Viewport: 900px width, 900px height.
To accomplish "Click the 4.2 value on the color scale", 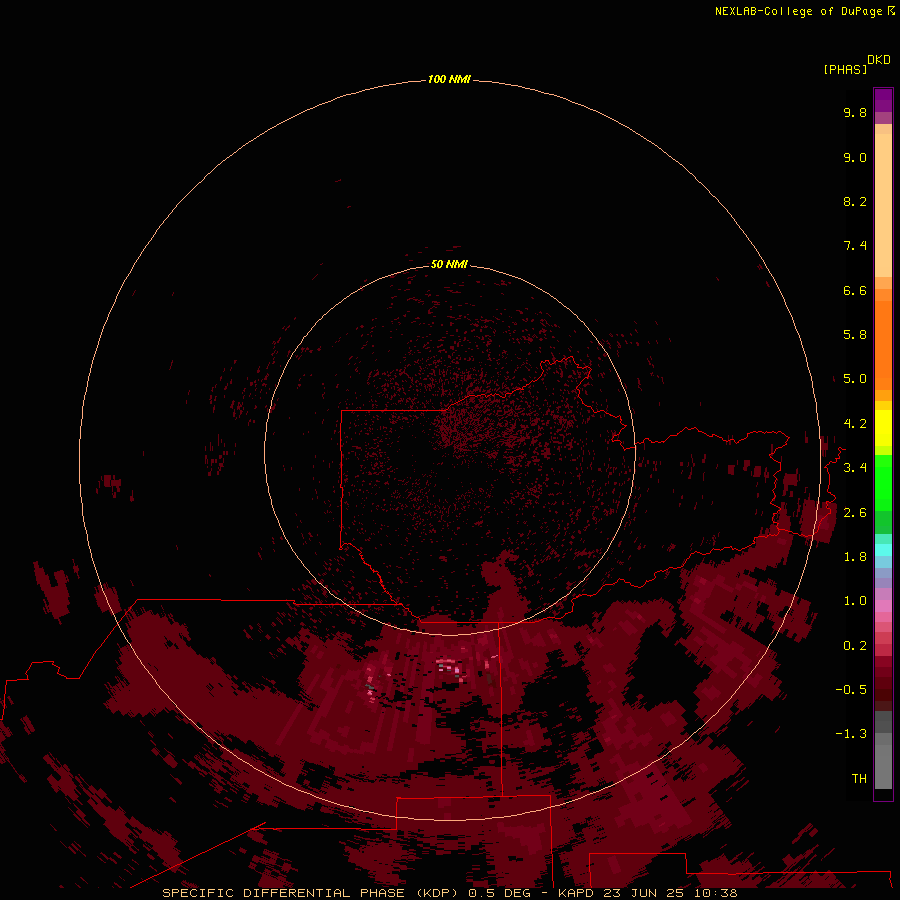I will (855, 424).
